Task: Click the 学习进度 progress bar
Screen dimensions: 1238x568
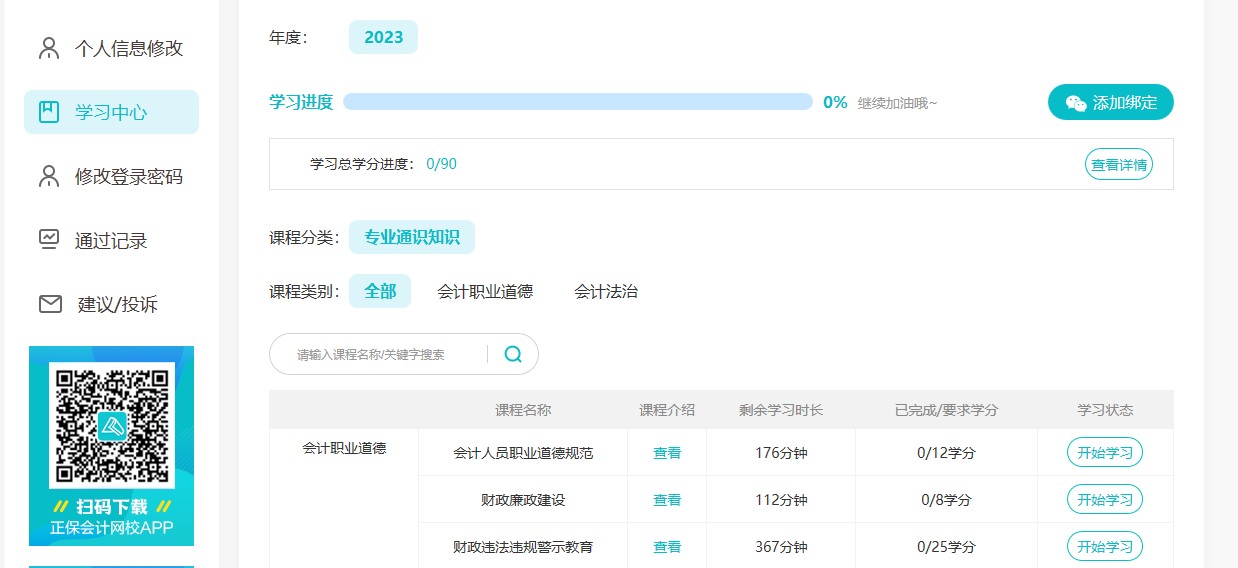Action: tap(577, 102)
